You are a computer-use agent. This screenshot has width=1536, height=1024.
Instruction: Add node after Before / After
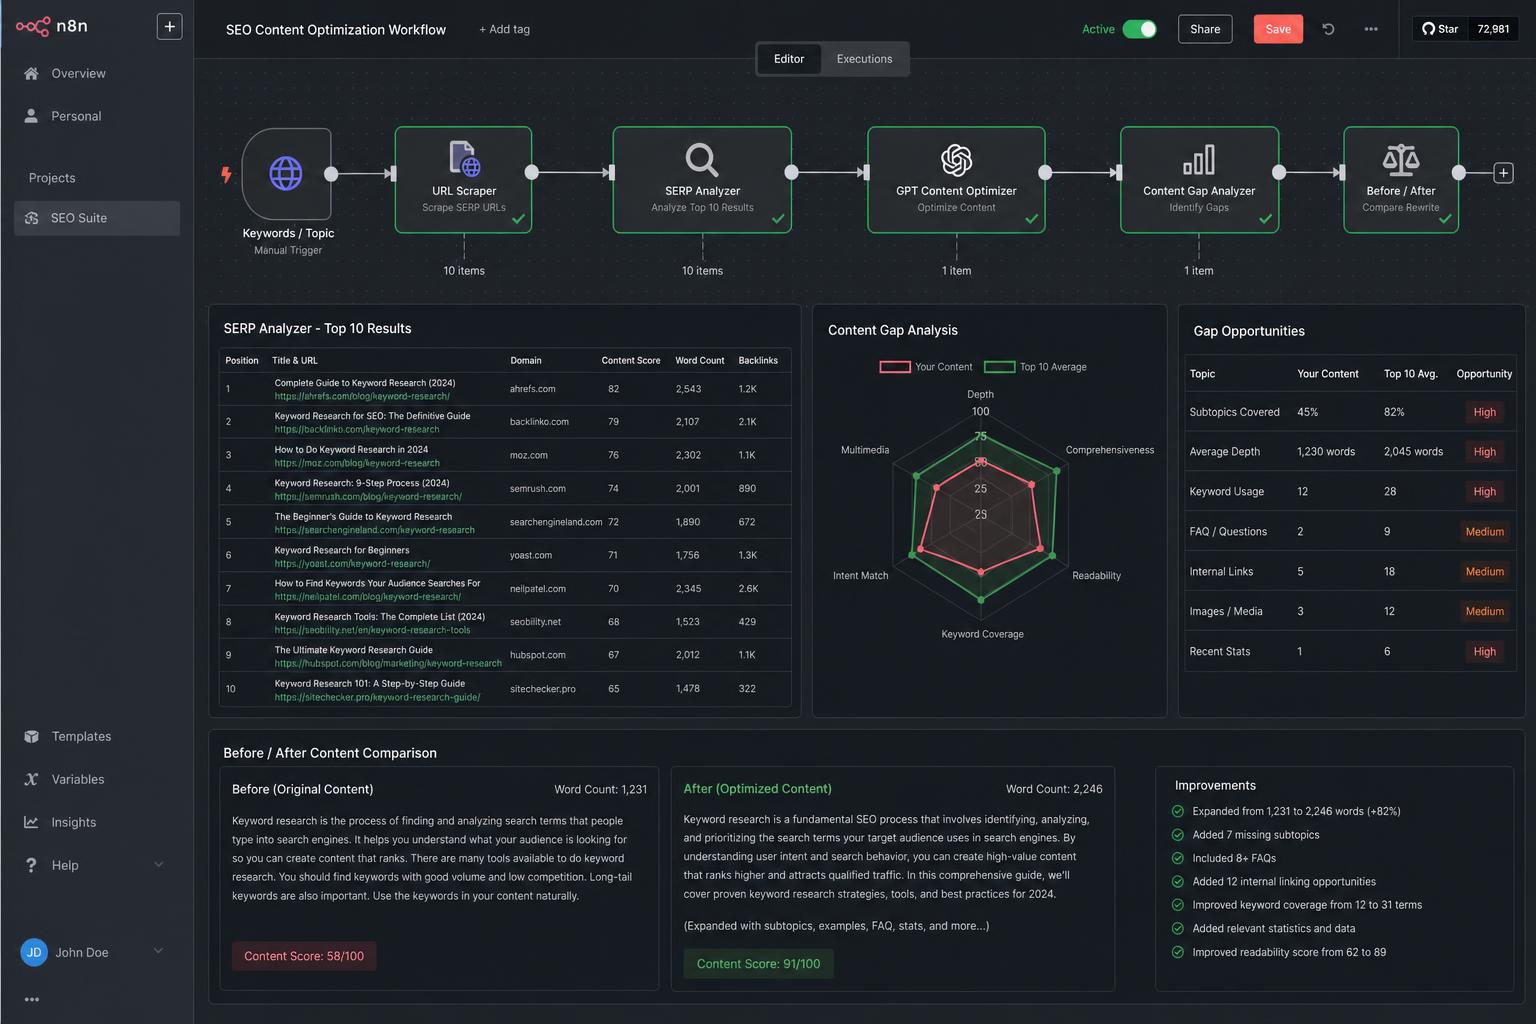point(1503,173)
